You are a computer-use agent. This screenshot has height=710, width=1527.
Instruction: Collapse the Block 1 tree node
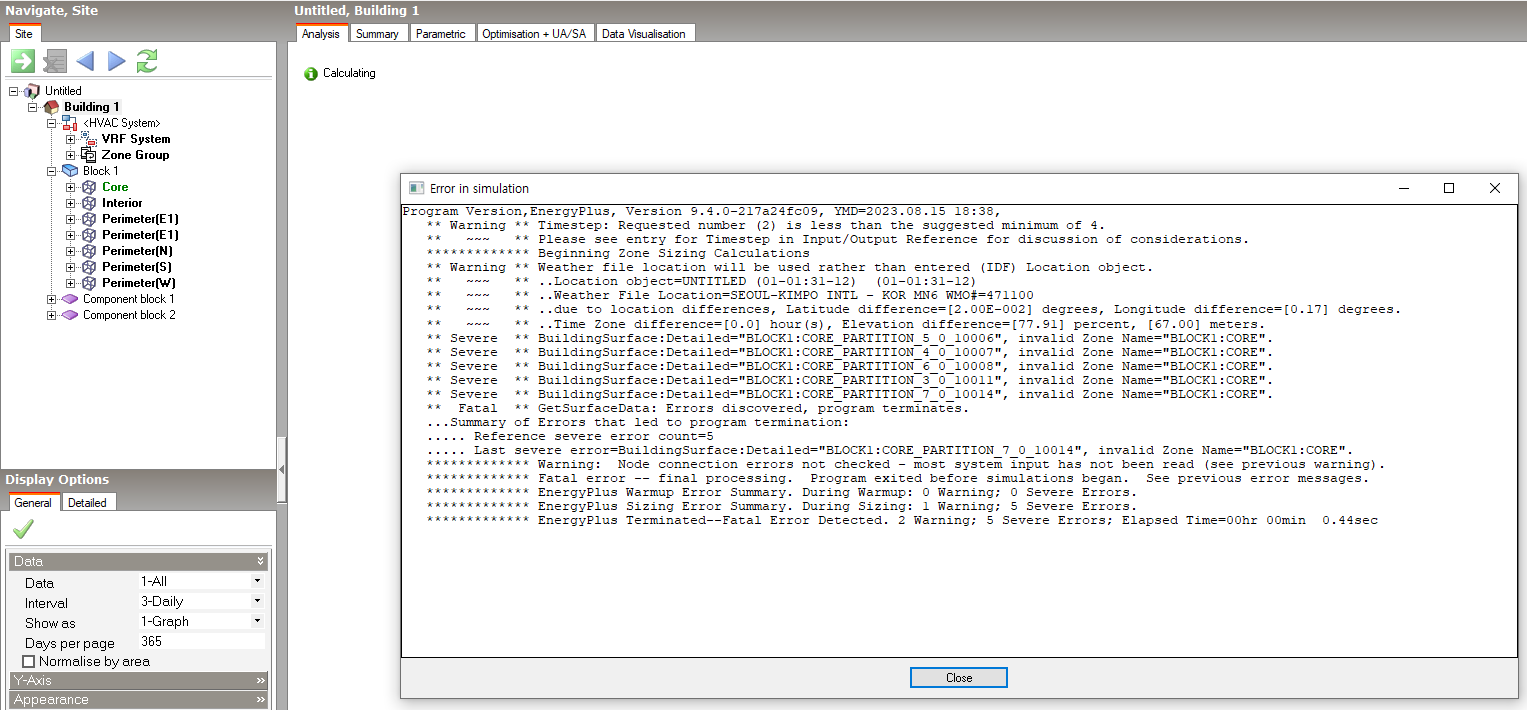52,171
